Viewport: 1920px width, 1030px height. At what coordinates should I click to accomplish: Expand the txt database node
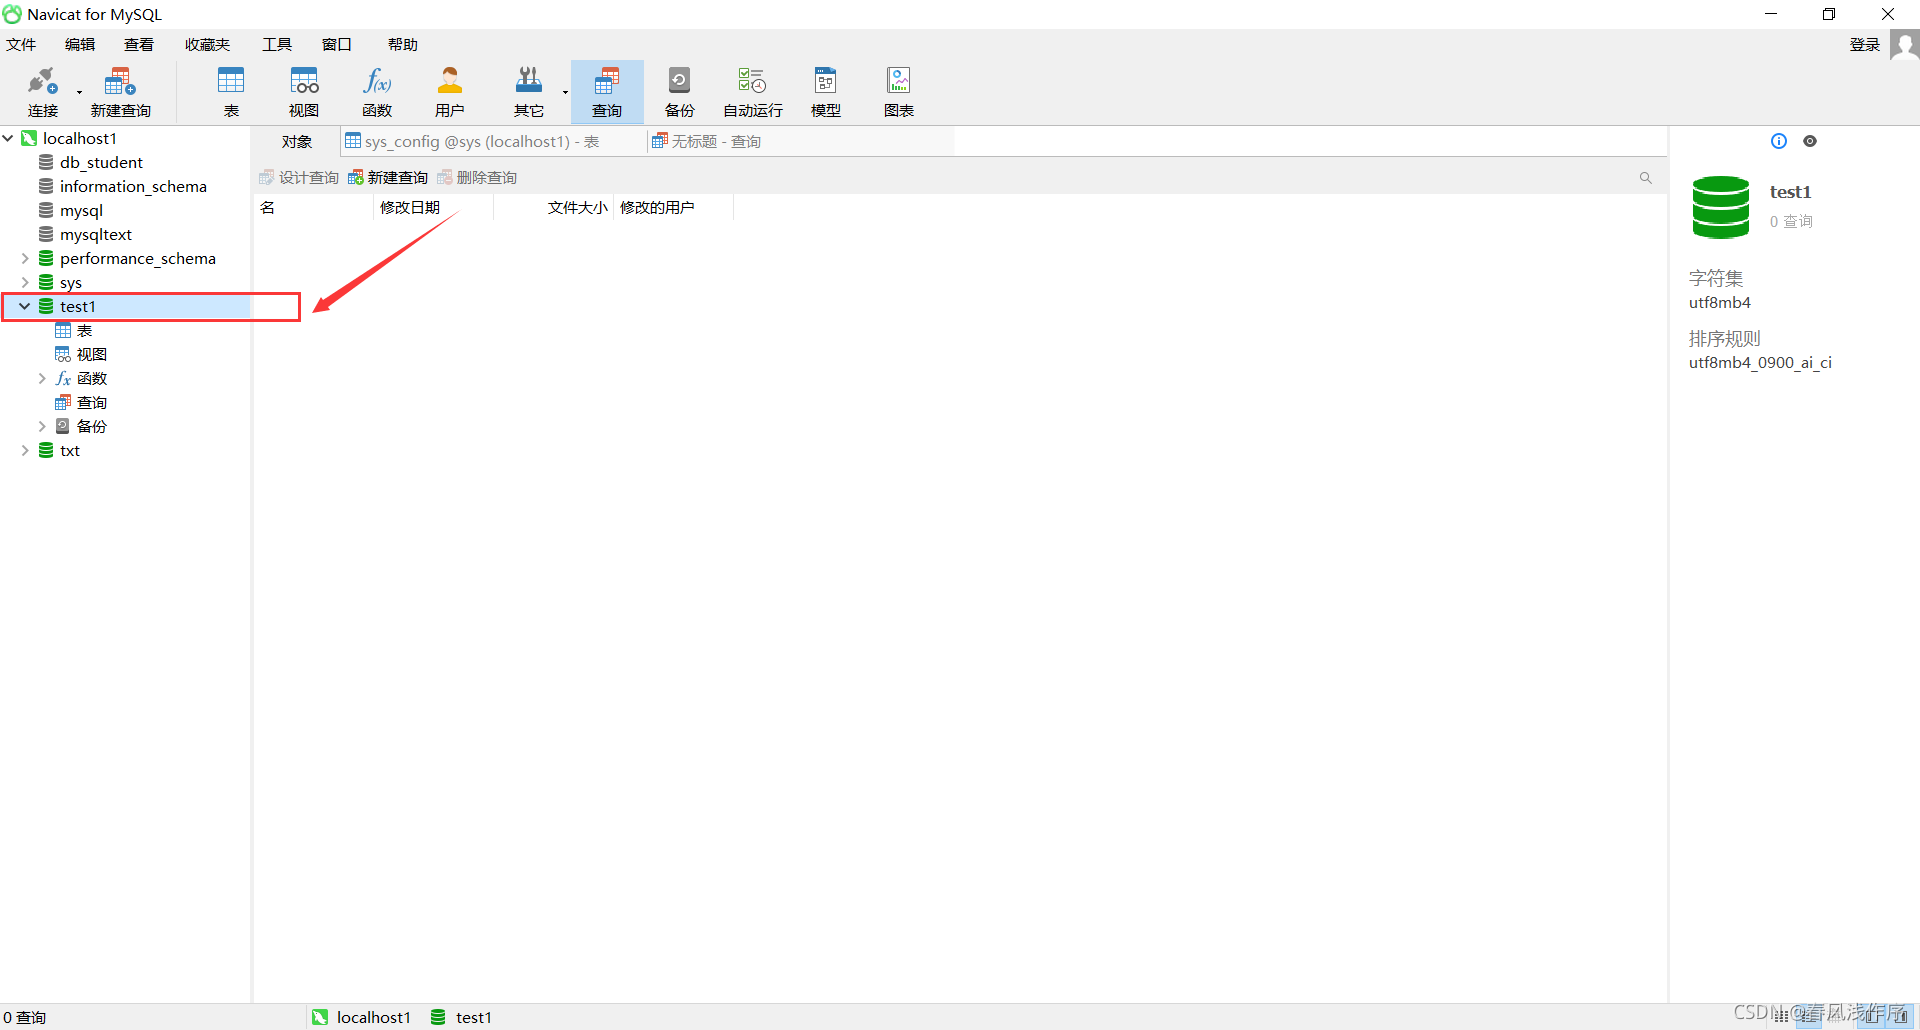pos(25,450)
